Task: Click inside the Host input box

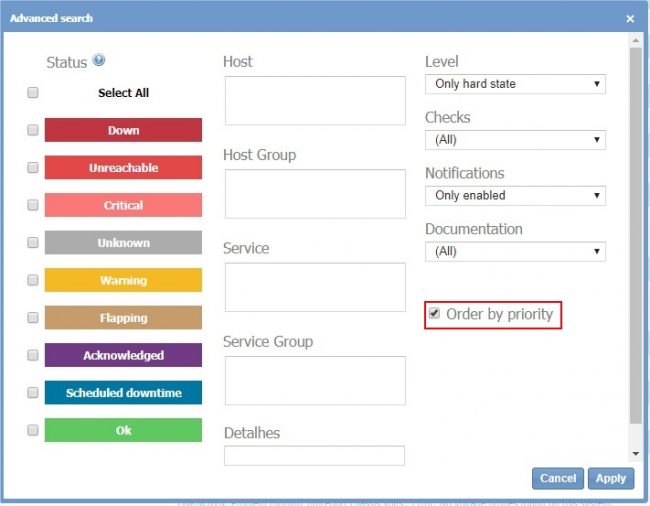Action: (x=315, y=101)
